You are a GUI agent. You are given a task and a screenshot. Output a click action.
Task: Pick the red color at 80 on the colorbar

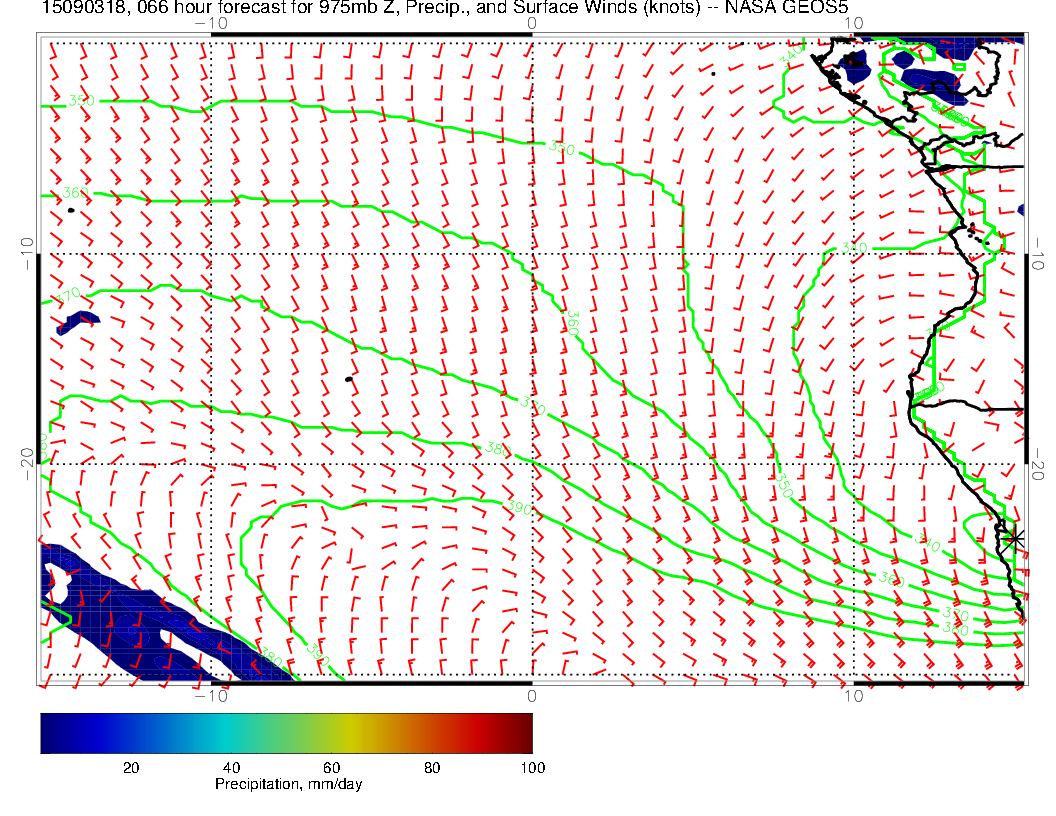[432, 733]
